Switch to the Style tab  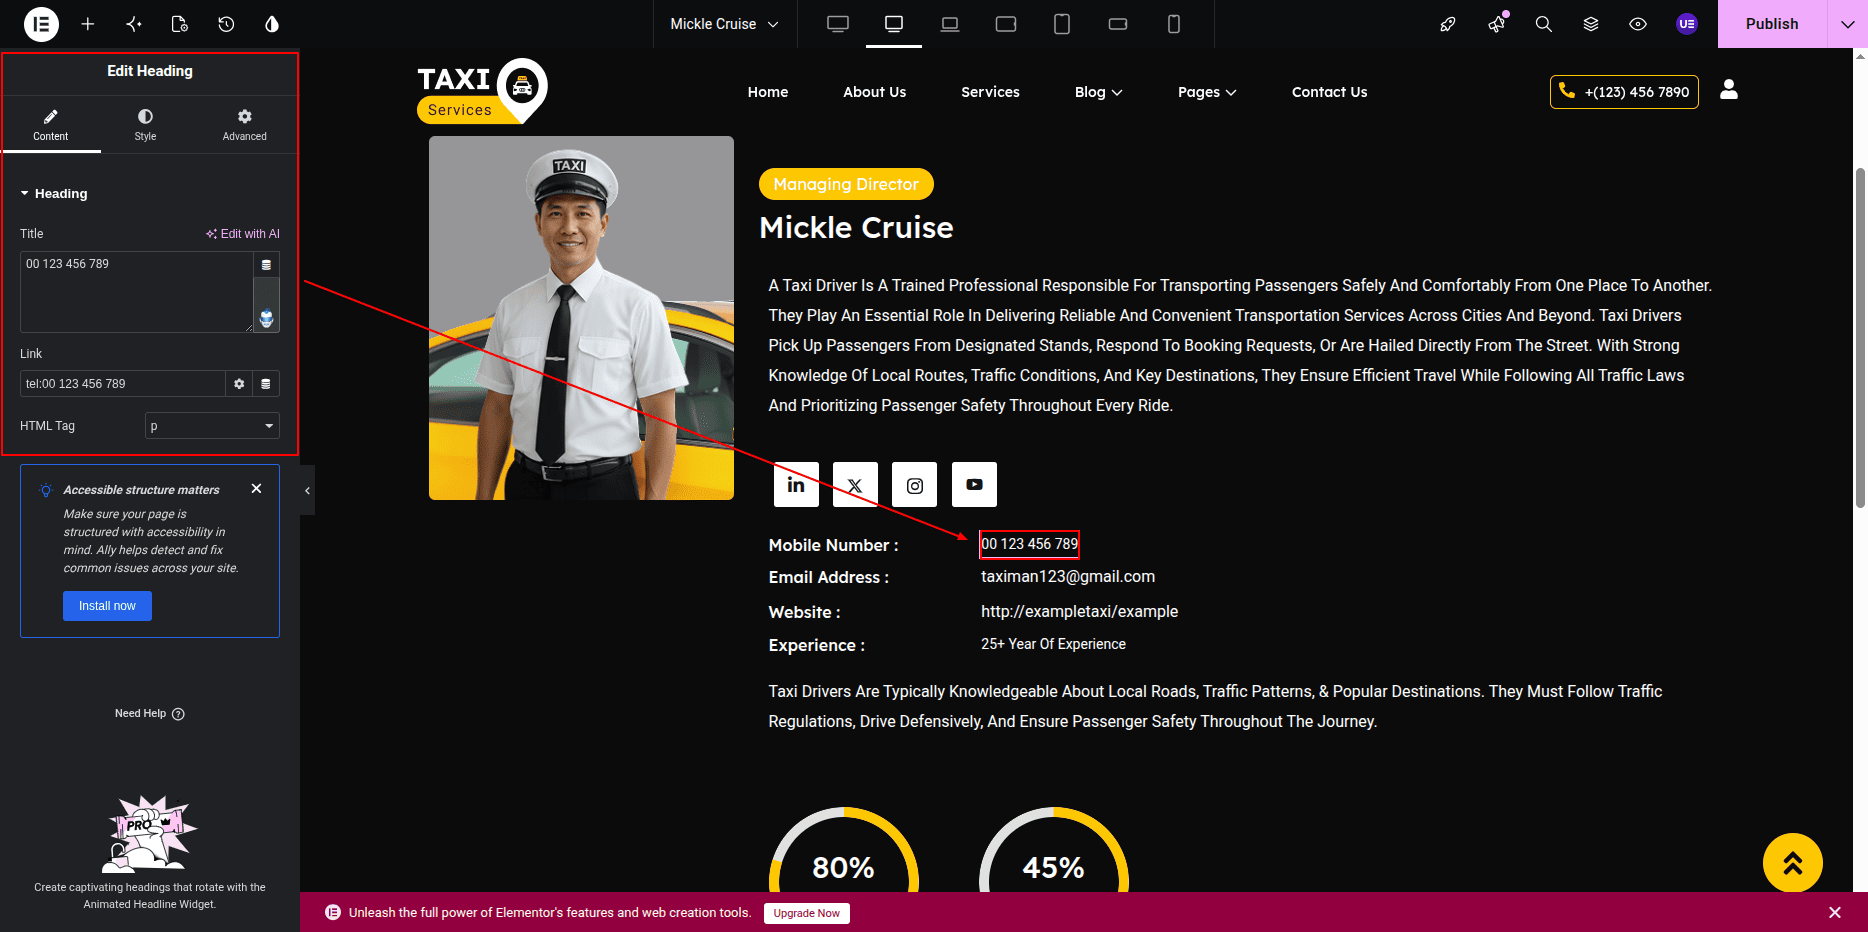click(146, 125)
